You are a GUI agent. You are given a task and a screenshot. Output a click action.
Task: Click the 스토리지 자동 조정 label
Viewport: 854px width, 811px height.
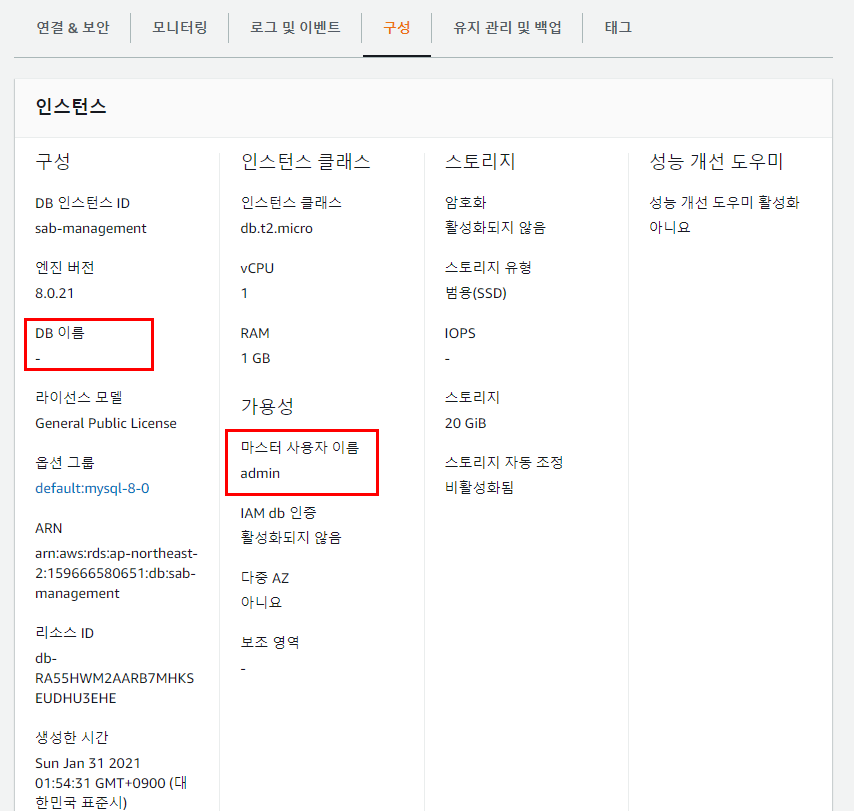click(x=503, y=462)
